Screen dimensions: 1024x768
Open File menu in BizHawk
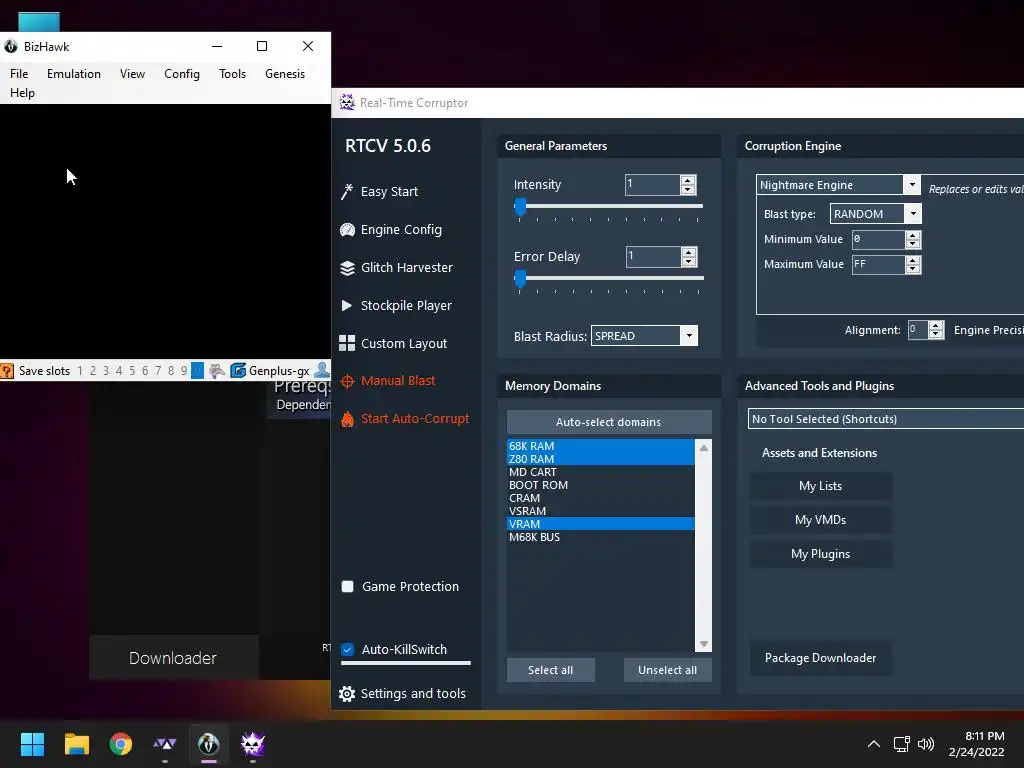(19, 74)
